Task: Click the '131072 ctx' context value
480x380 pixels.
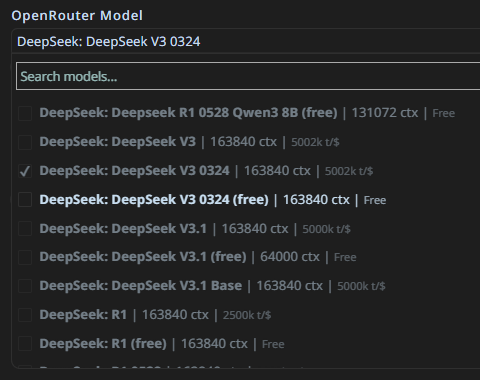Action: (x=385, y=113)
